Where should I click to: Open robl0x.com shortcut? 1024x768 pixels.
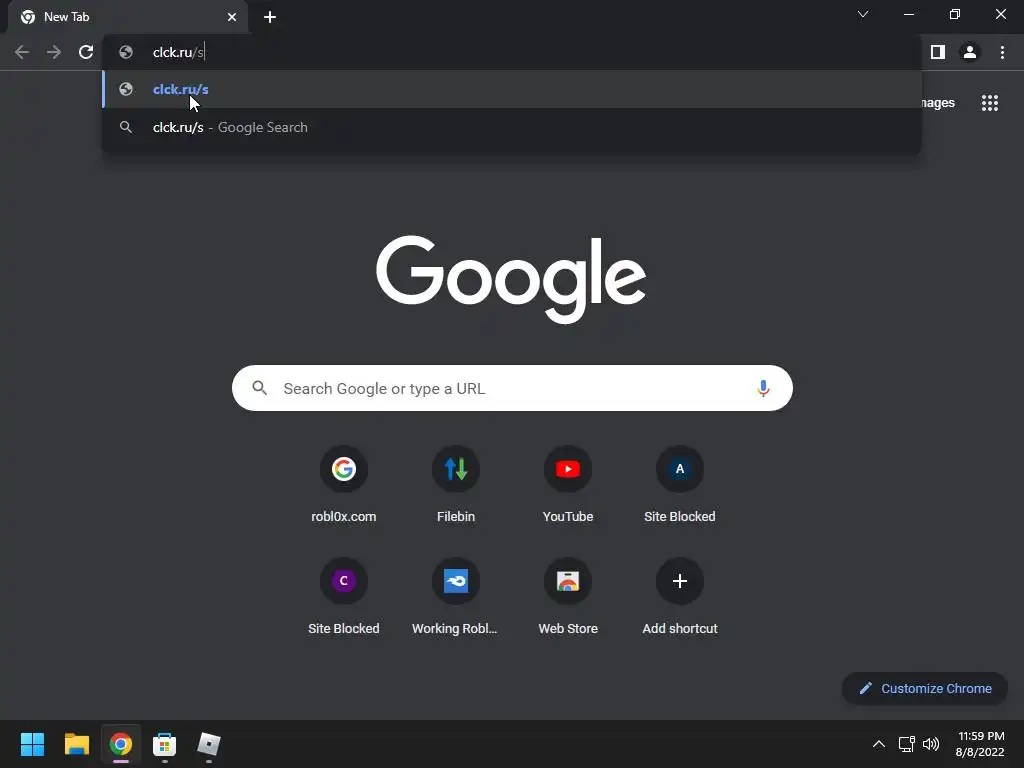coord(344,485)
